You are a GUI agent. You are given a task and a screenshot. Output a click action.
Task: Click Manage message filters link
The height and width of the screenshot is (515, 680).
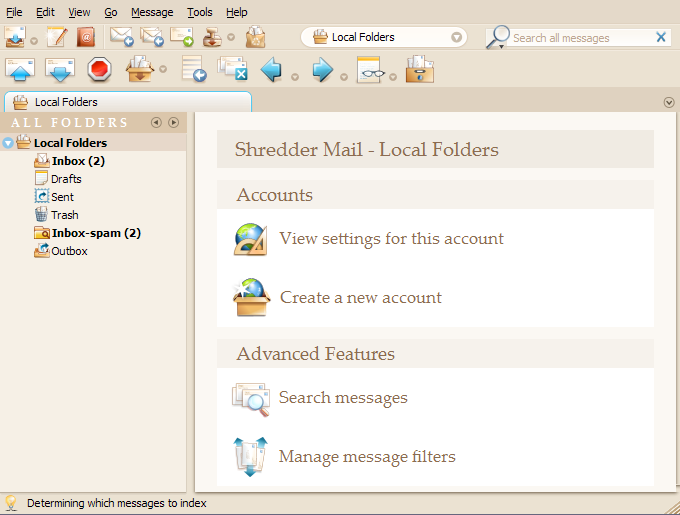tap(367, 456)
